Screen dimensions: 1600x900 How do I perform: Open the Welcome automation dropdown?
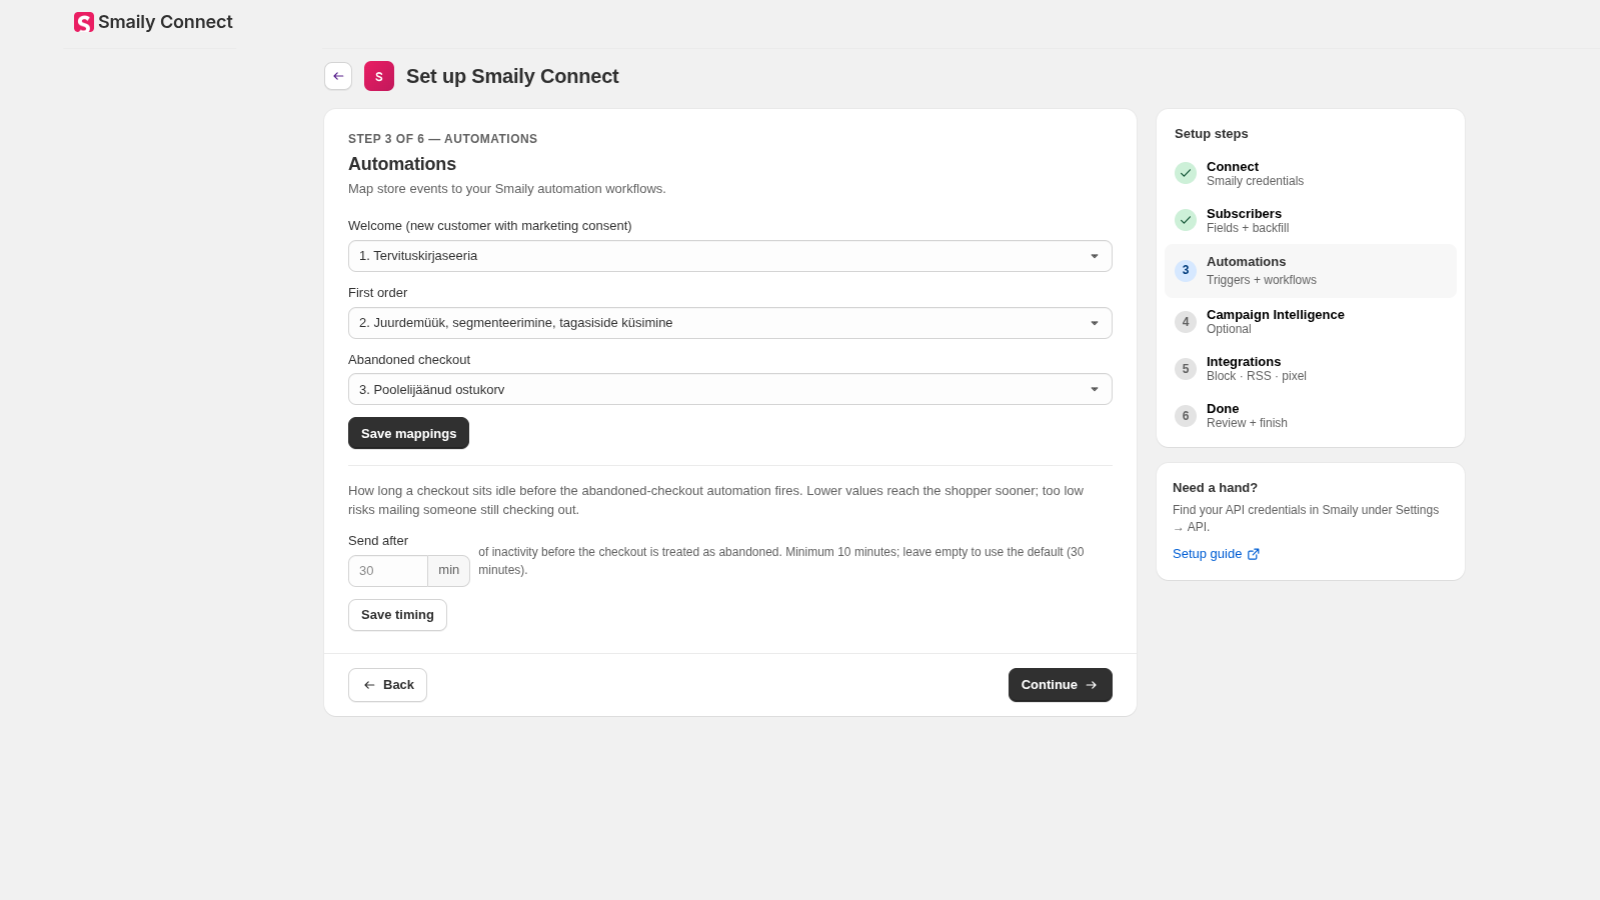coord(730,256)
